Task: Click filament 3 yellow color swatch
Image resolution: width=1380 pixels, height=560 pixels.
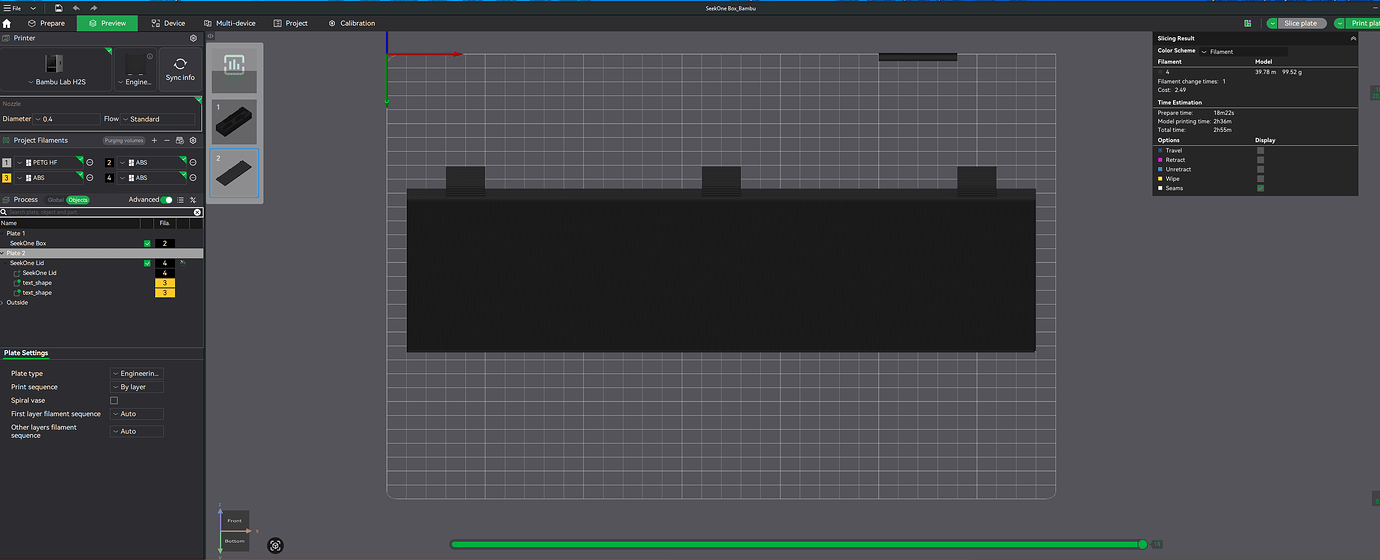Action: 7,178
